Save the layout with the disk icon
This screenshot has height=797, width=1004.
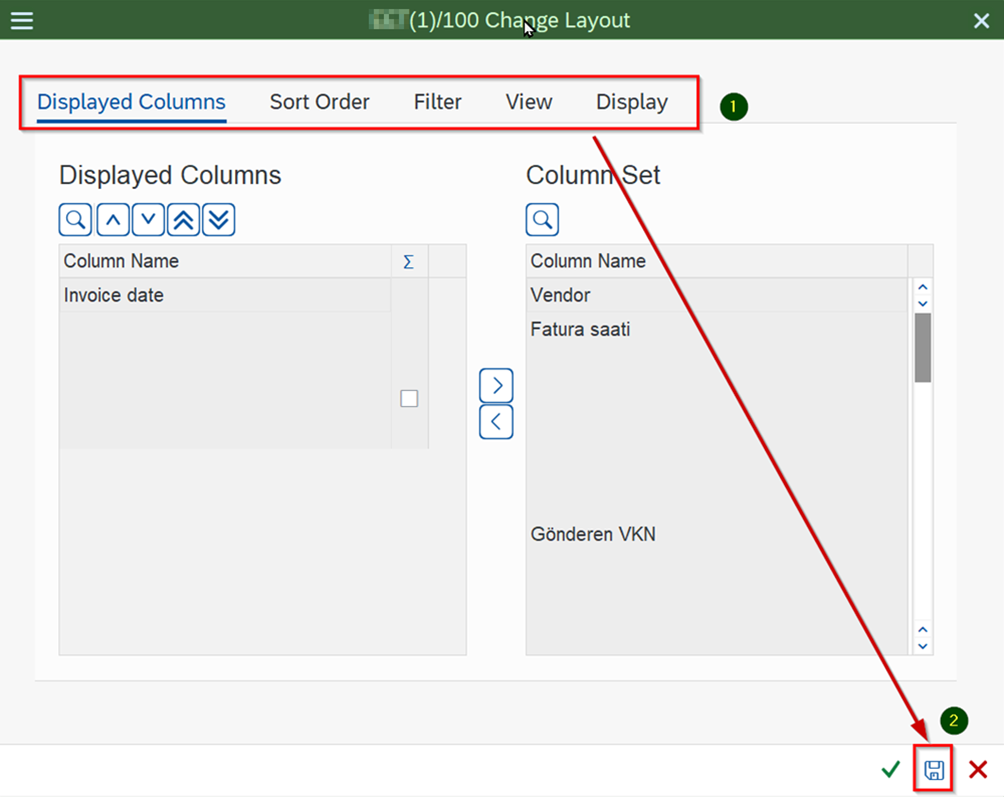933,769
